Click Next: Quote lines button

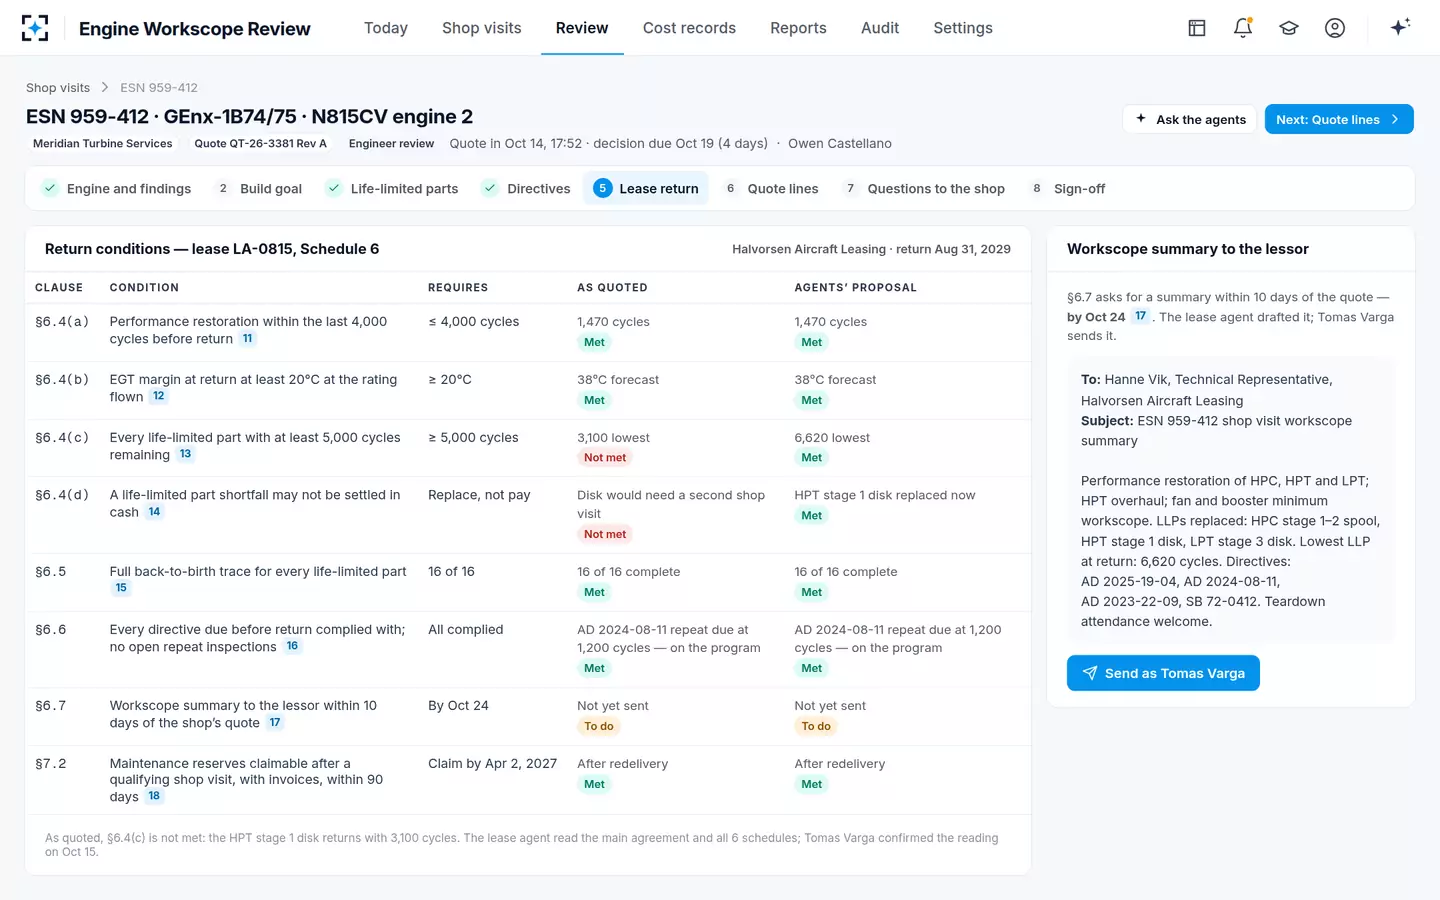coord(1339,119)
